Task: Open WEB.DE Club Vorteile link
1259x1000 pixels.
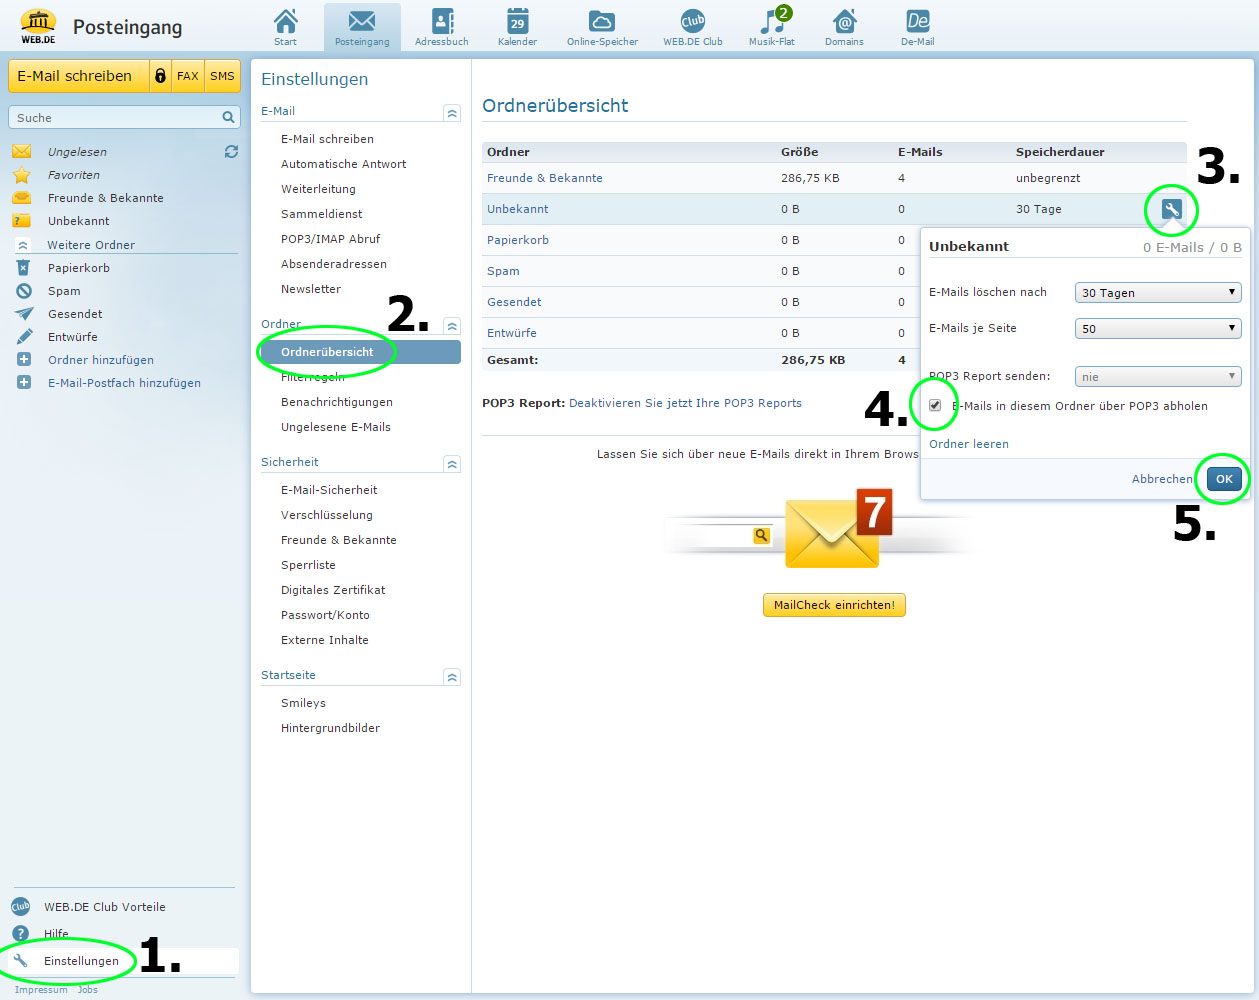Action: tap(105, 907)
